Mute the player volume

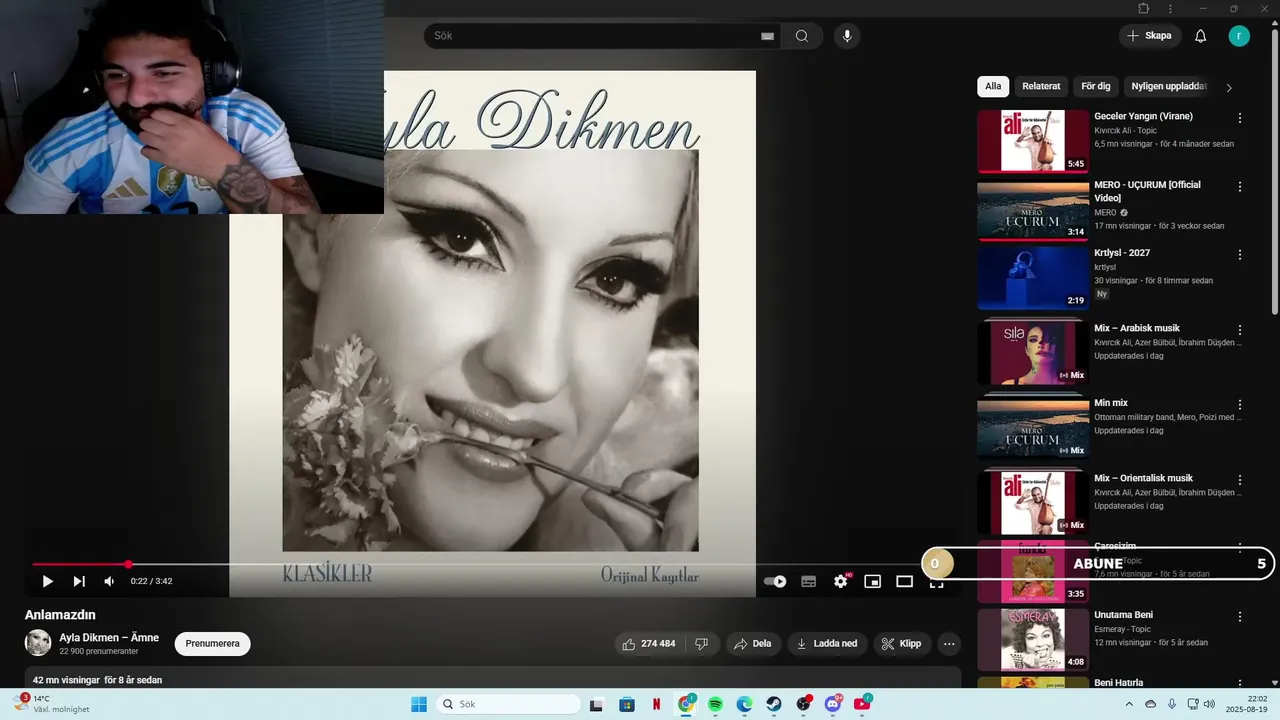click(x=109, y=581)
